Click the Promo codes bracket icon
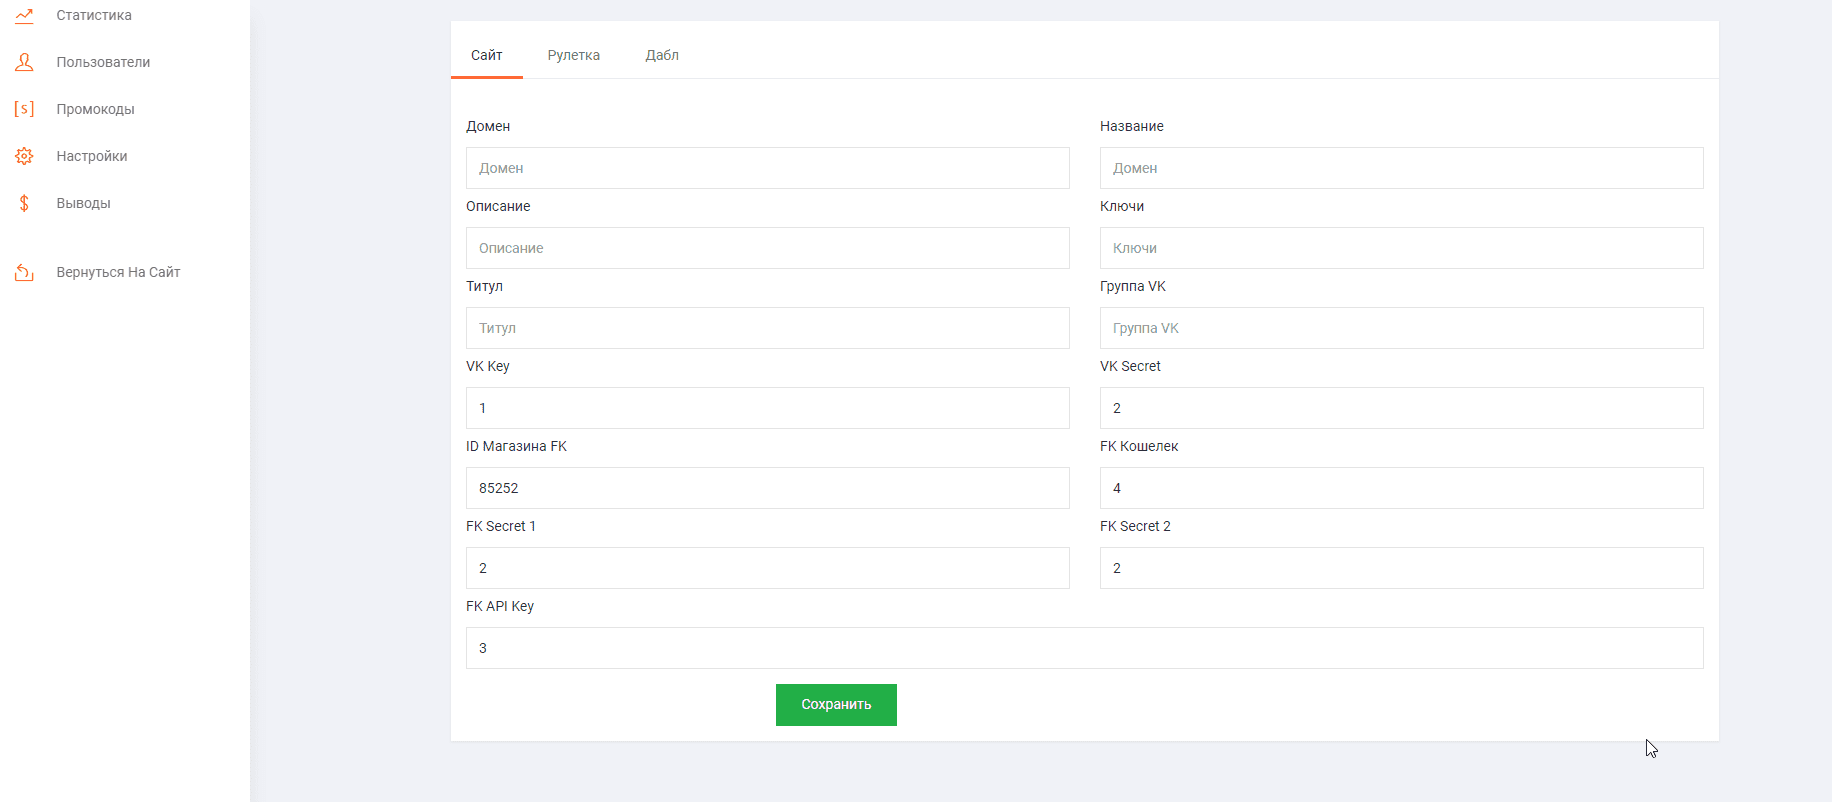This screenshot has height=802, width=1832. [24, 109]
